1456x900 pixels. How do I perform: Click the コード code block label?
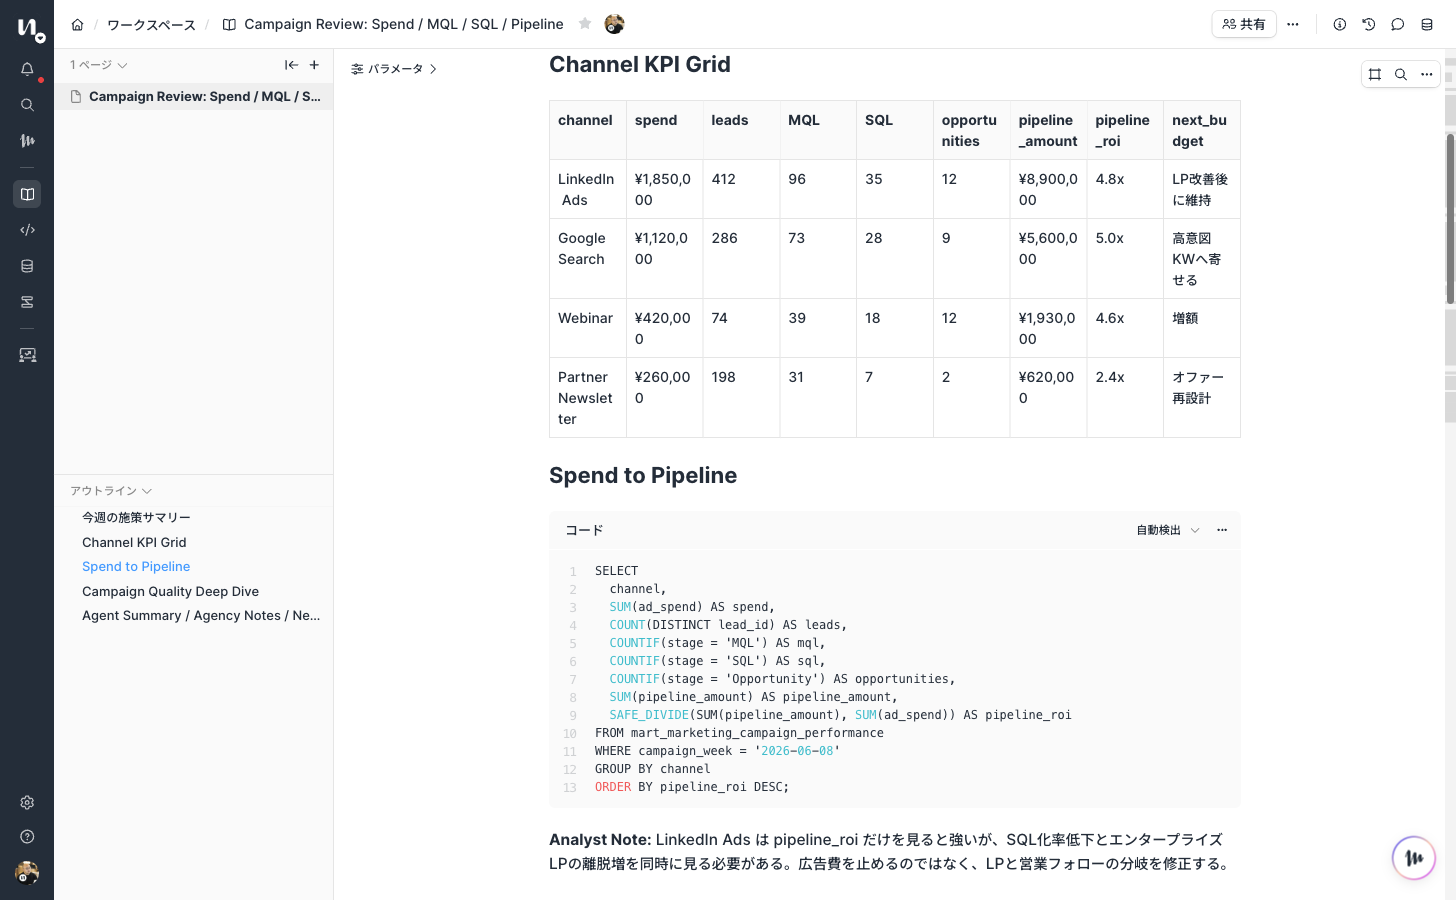click(x=584, y=530)
